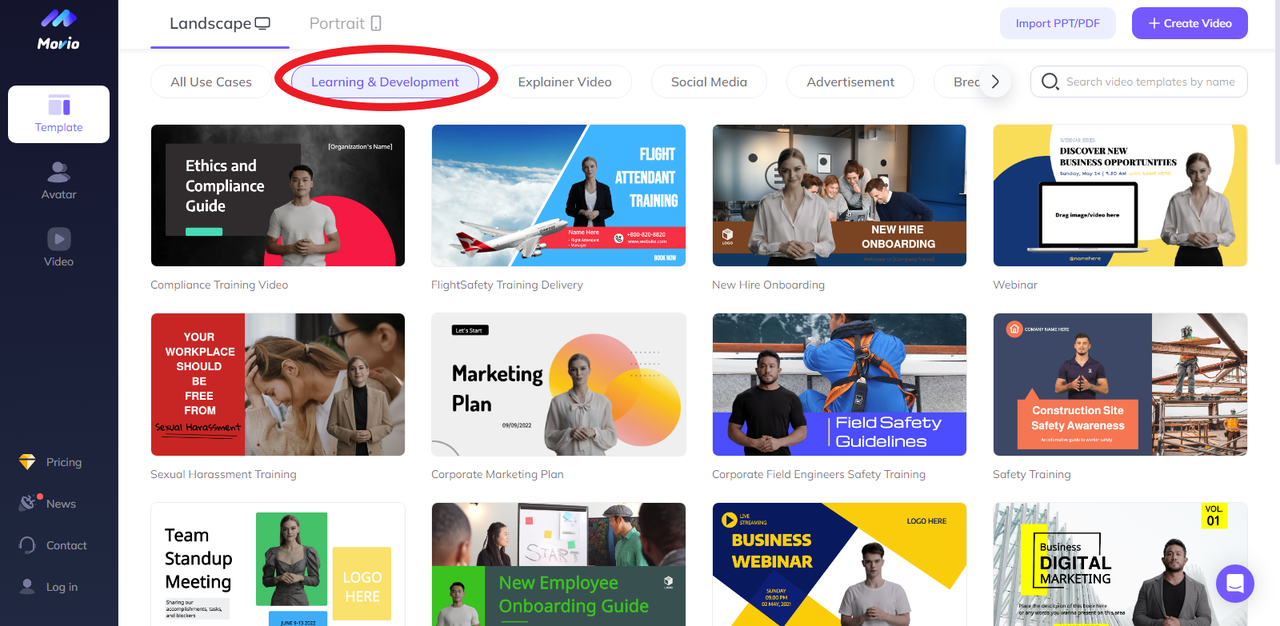The width and height of the screenshot is (1280, 626).
Task: Click the FlightSafety Training Delivery caption
Action: tap(507, 285)
